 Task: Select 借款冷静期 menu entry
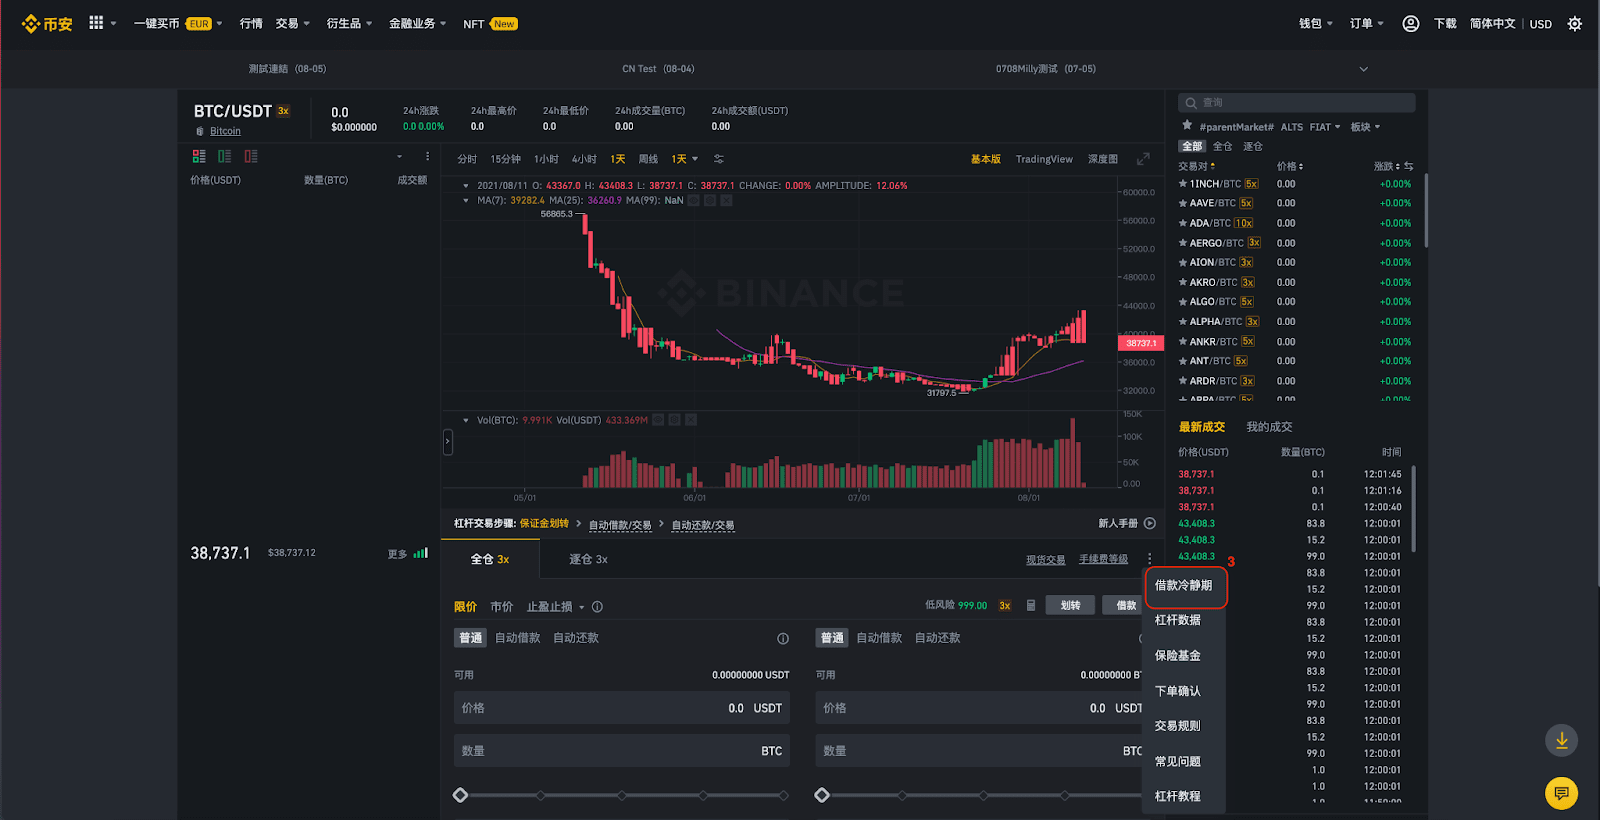click(1185, 585)
